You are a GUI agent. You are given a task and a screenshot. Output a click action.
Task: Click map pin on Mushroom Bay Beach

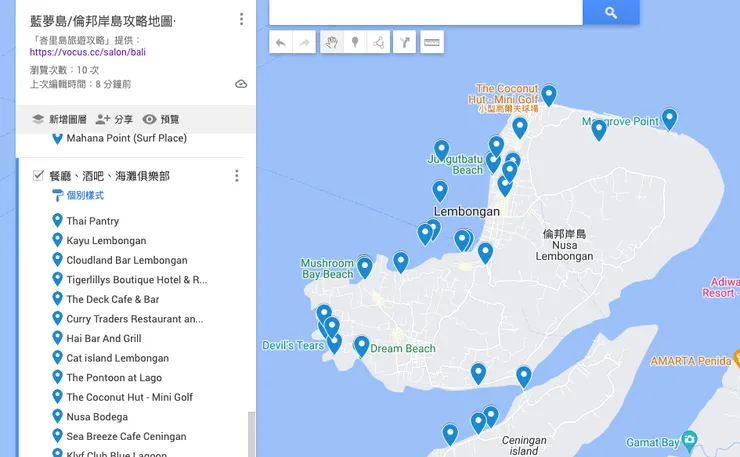tap(364, 267)
